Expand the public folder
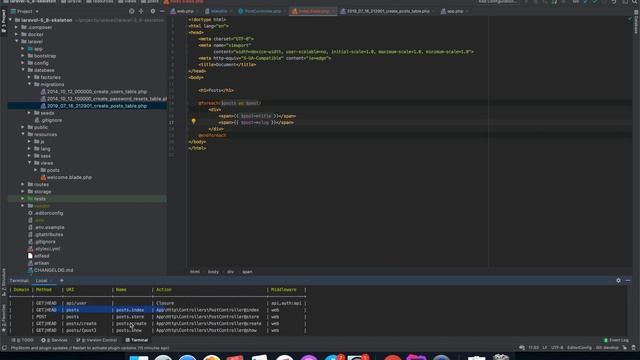The image size is (640, 360). pos(23,127)
